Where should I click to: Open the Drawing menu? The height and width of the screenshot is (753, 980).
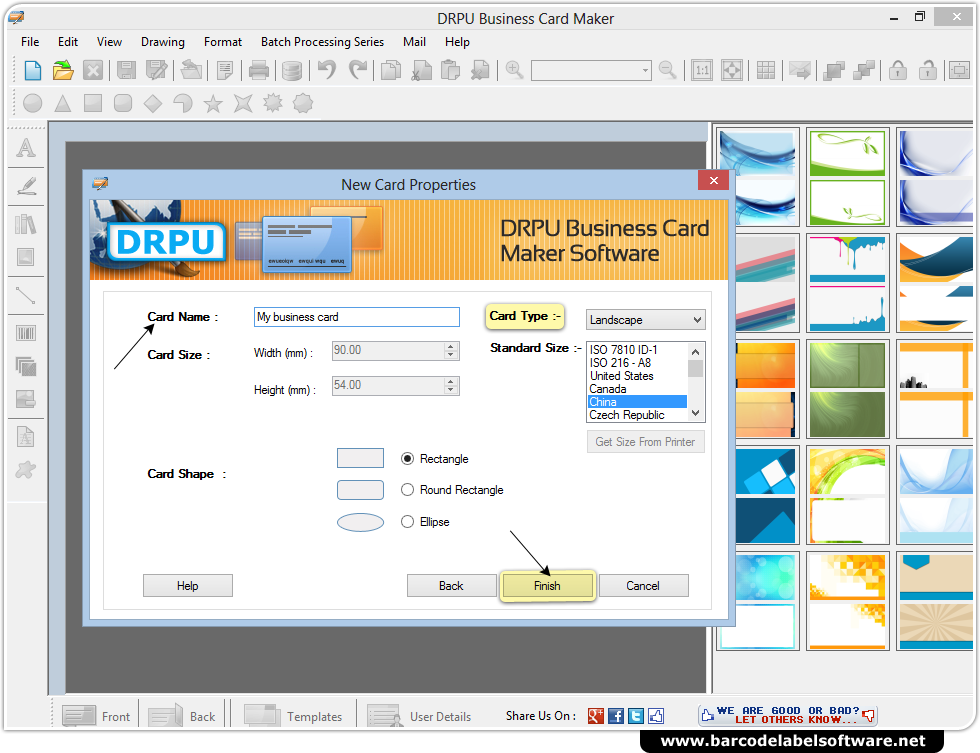[162, 42]
